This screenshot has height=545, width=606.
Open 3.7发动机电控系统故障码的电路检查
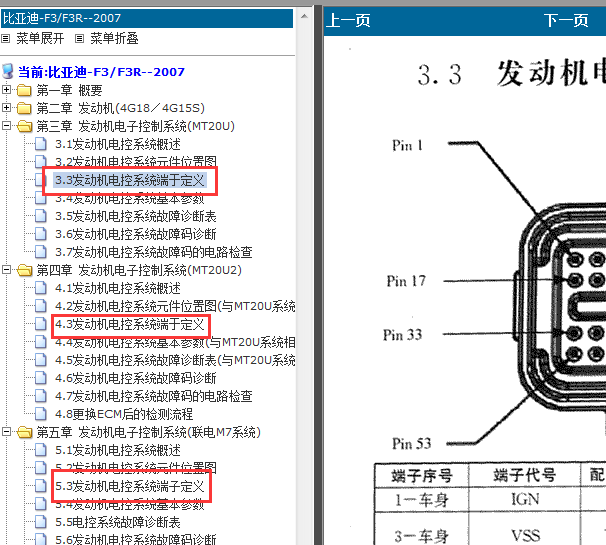pyautogui.click(x=154, y=252)
